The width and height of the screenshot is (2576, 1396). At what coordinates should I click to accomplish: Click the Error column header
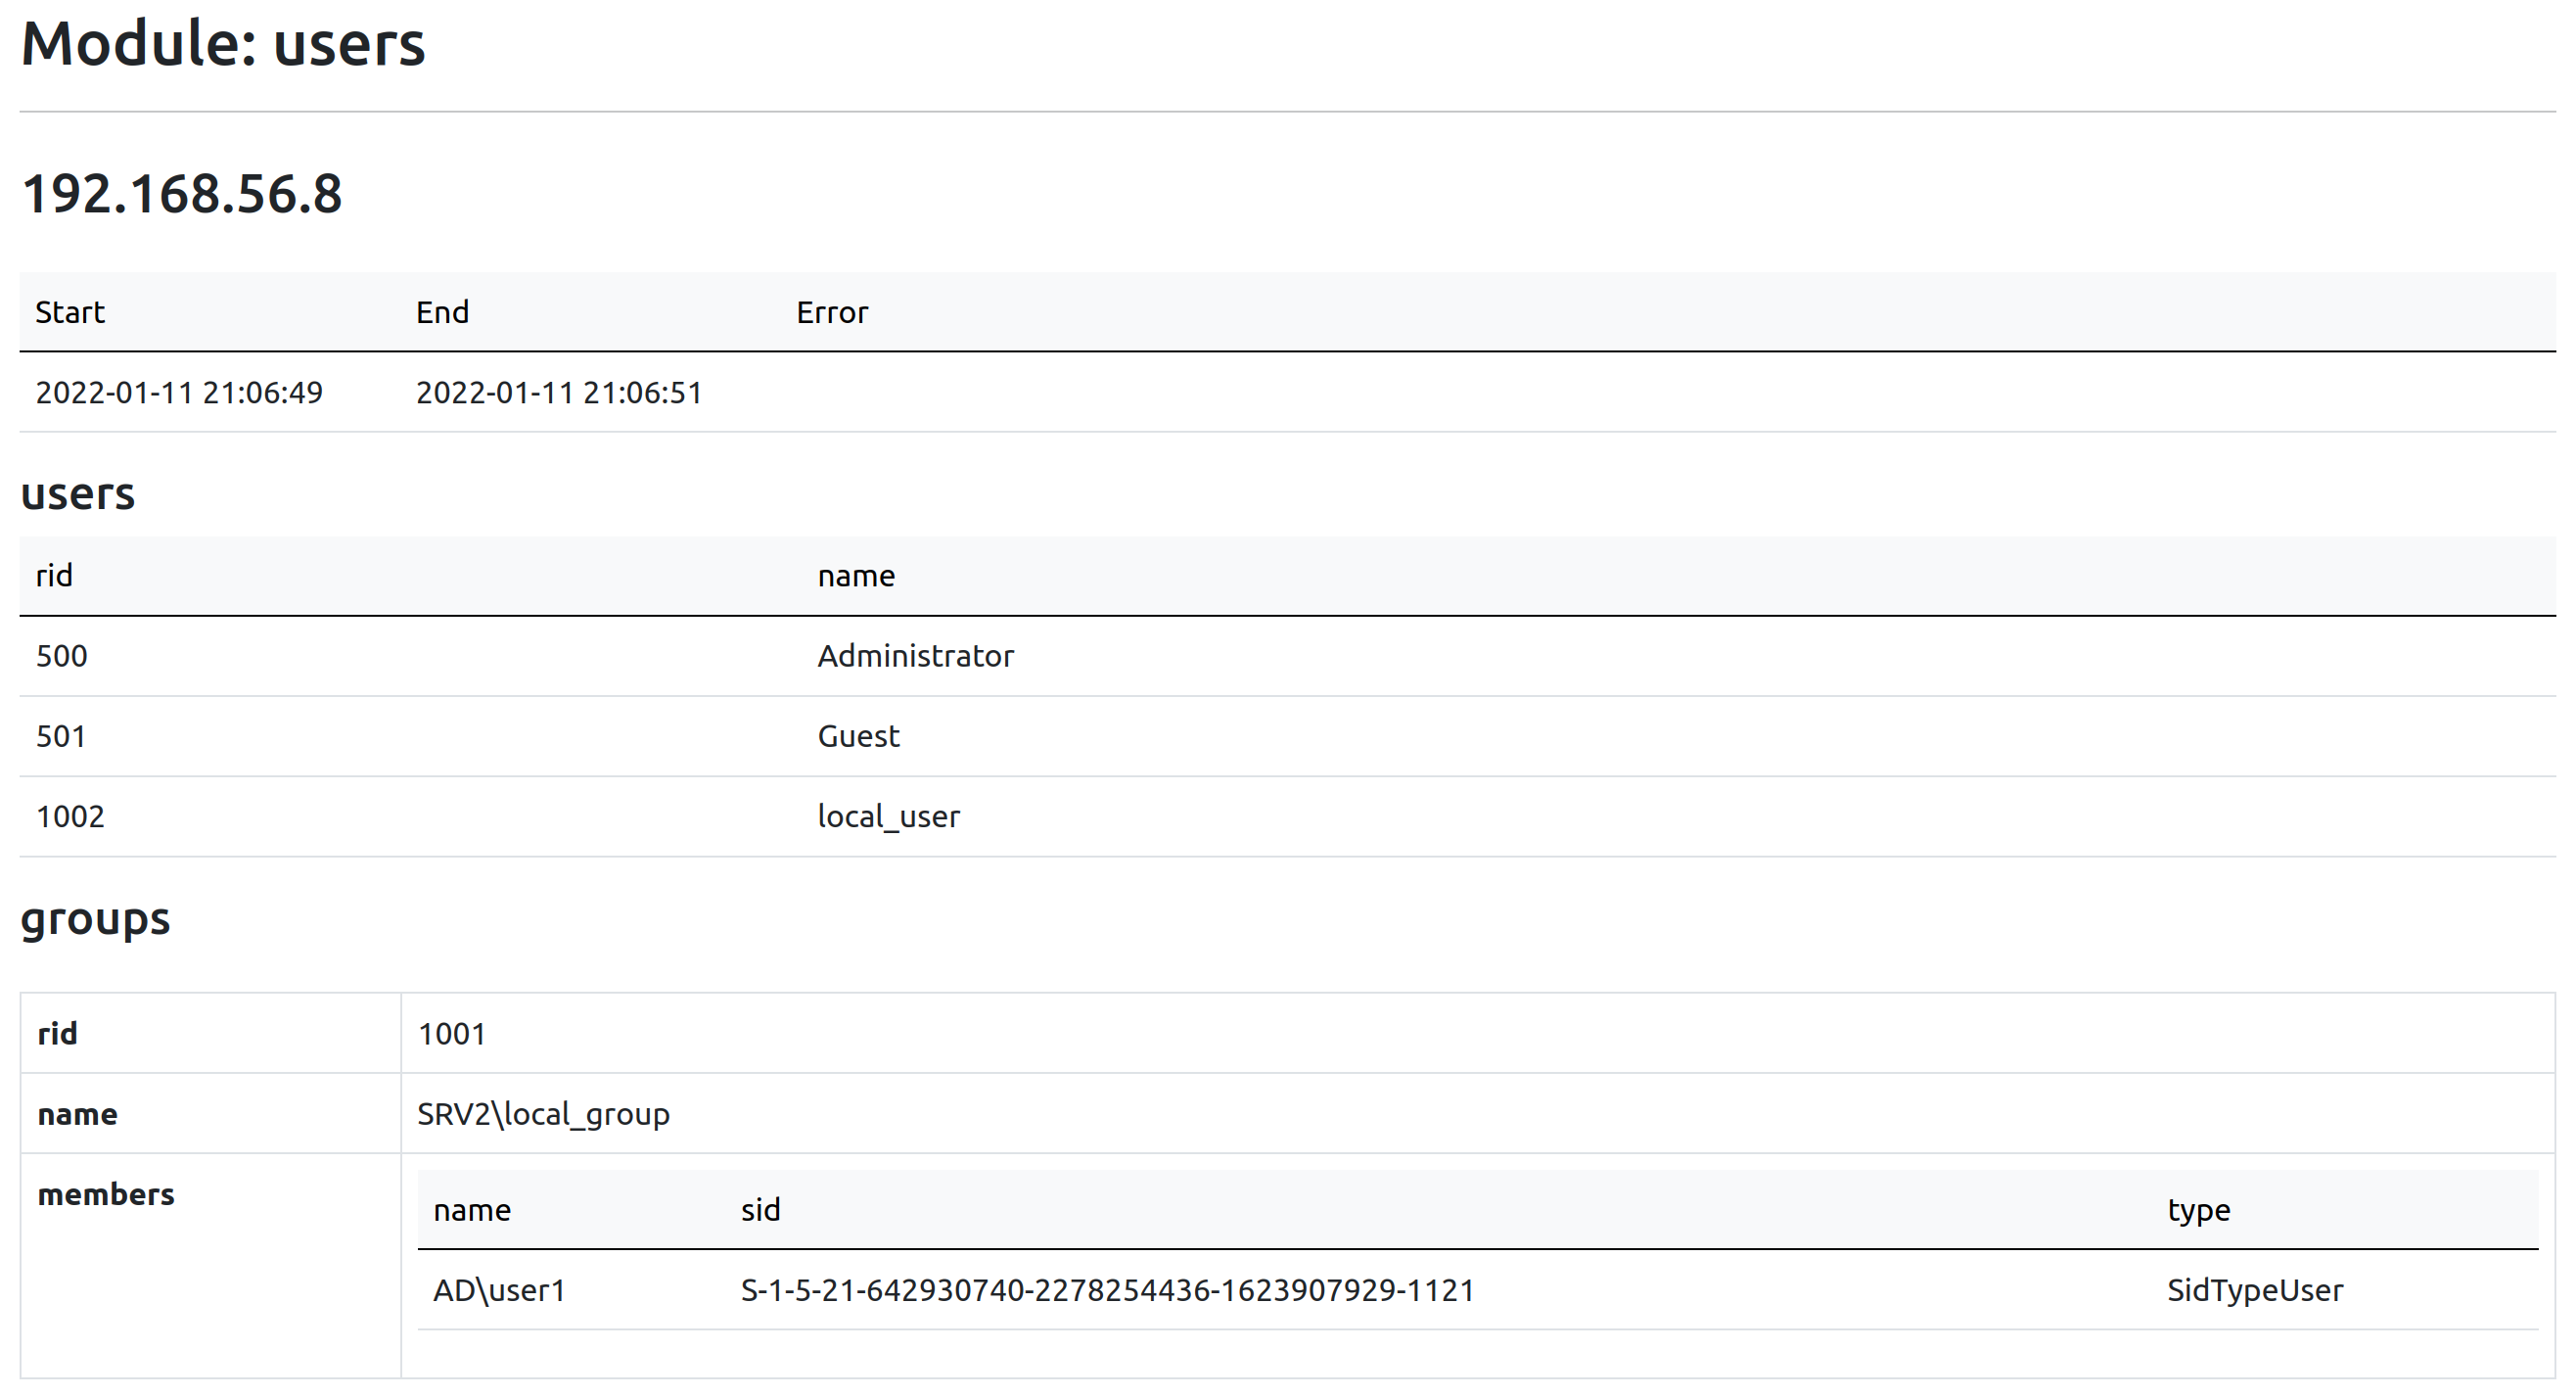pos(832,312)
